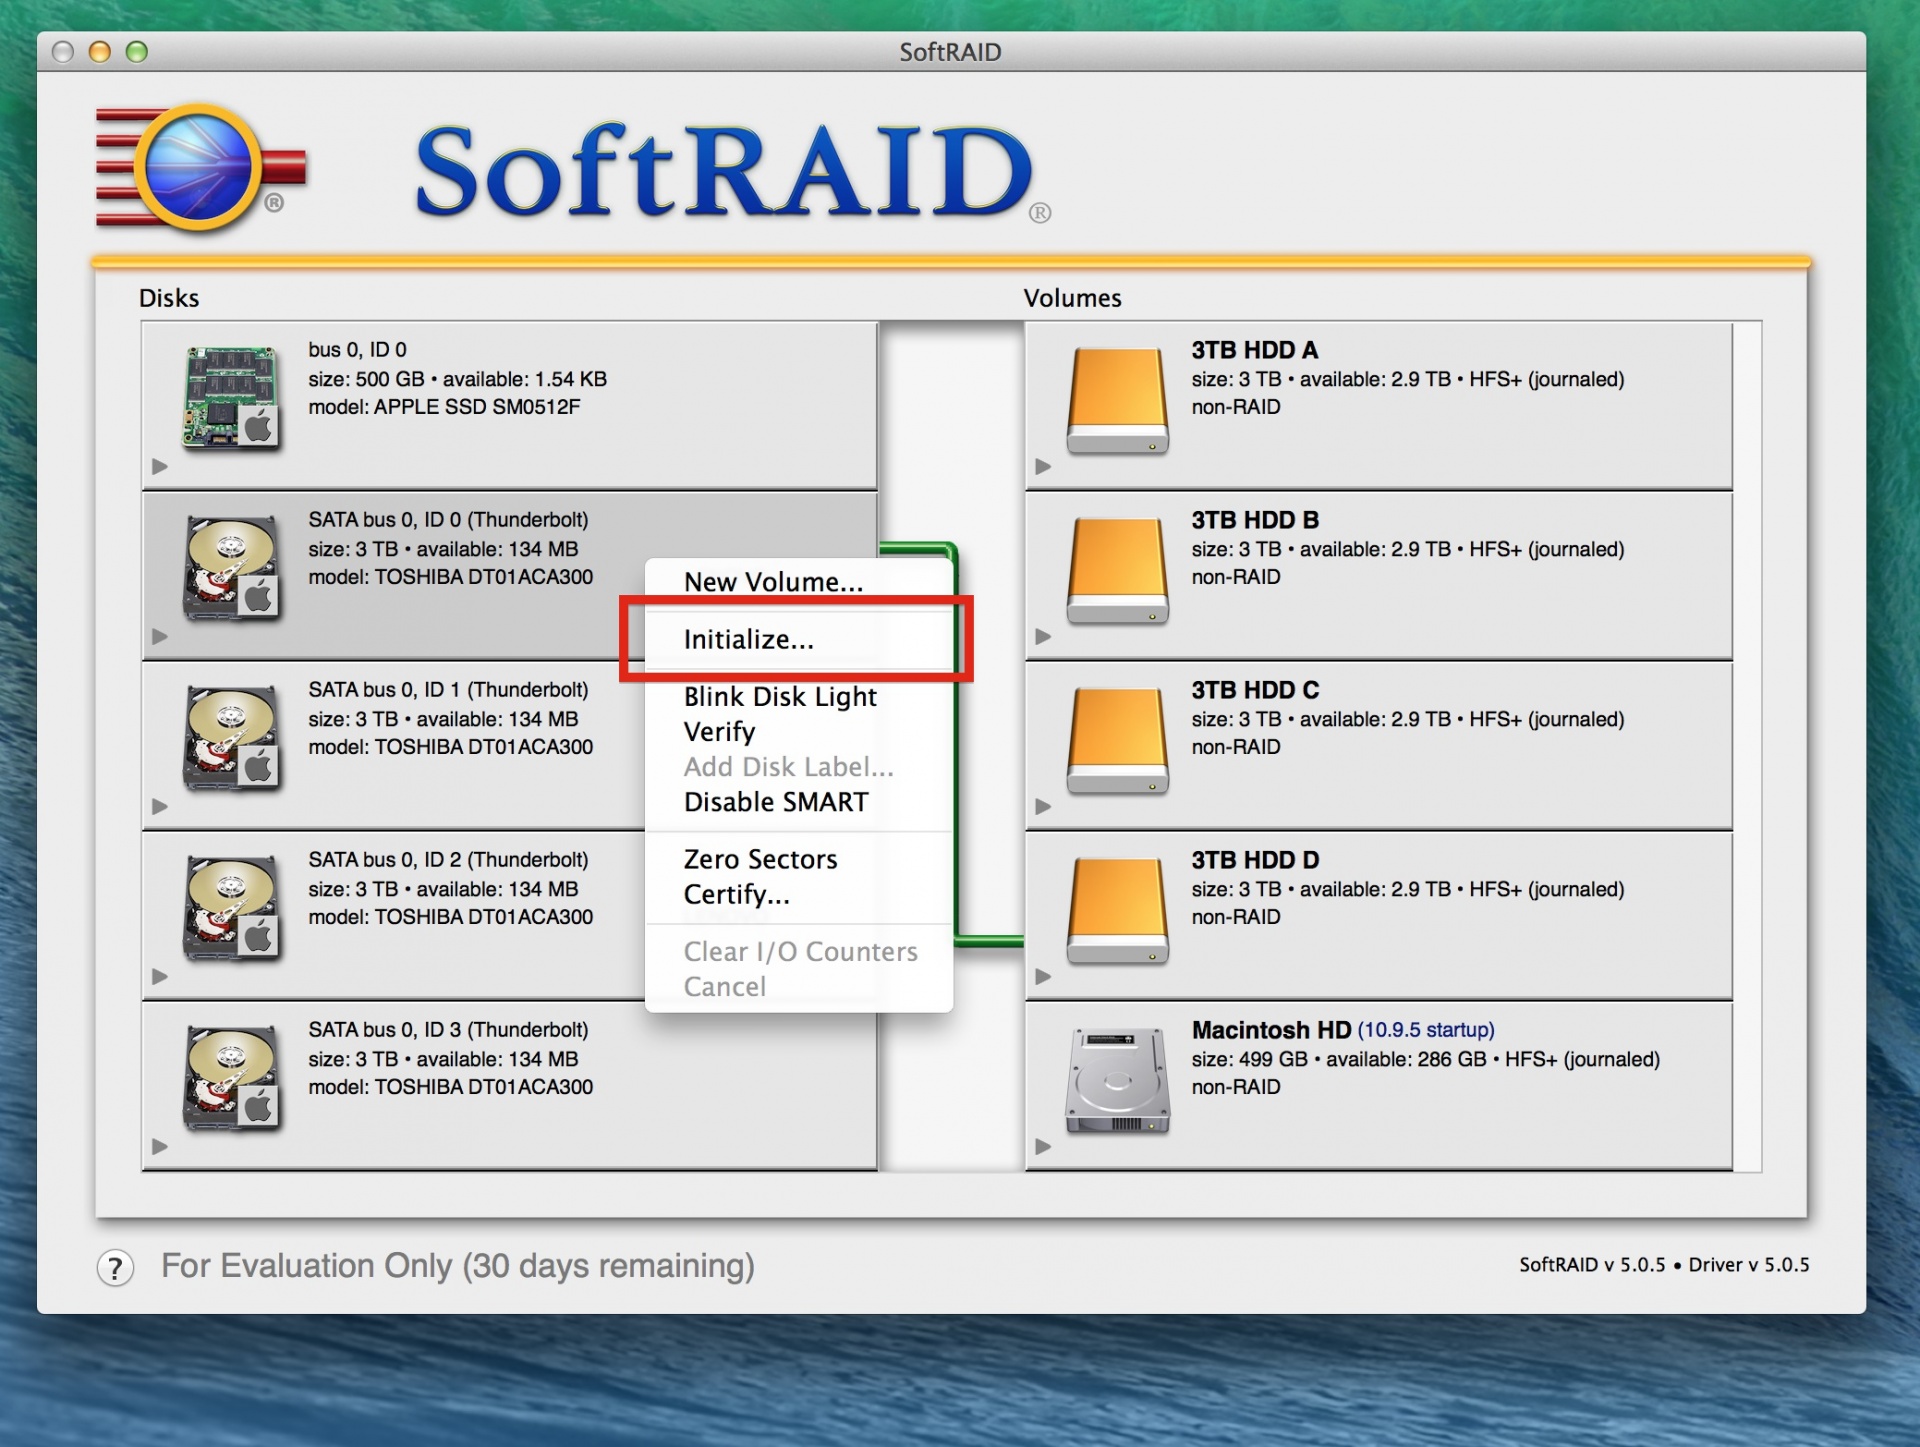This screenshot has width=1920, height=1447.
Task: Click the SoftRAID globe logo
Action: point(198,168)
